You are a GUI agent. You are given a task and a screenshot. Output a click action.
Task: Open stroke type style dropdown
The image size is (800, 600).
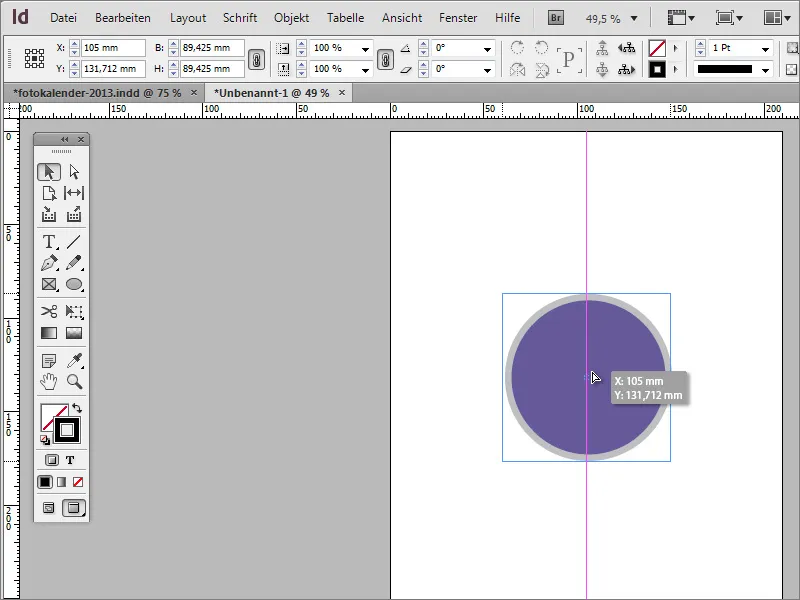[765, 70]
